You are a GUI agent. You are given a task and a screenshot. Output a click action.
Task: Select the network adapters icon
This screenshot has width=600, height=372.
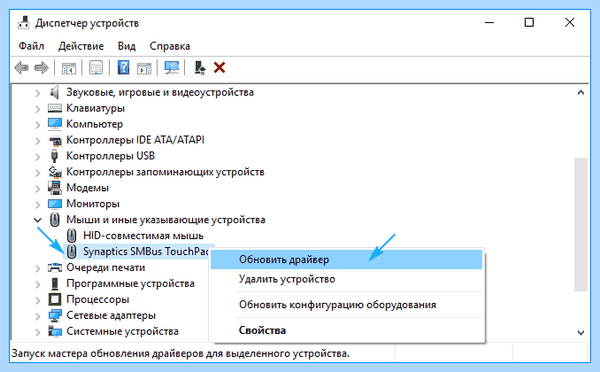point(55,315)
